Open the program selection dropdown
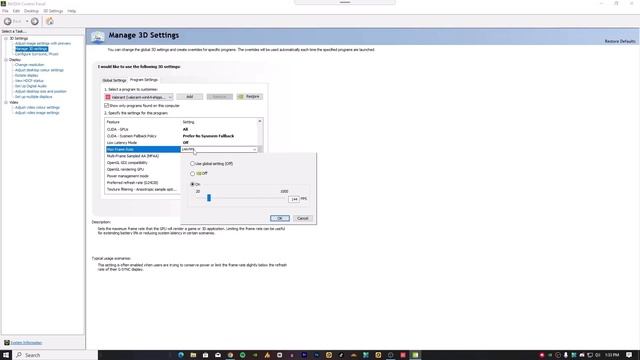 coord(139,97)
